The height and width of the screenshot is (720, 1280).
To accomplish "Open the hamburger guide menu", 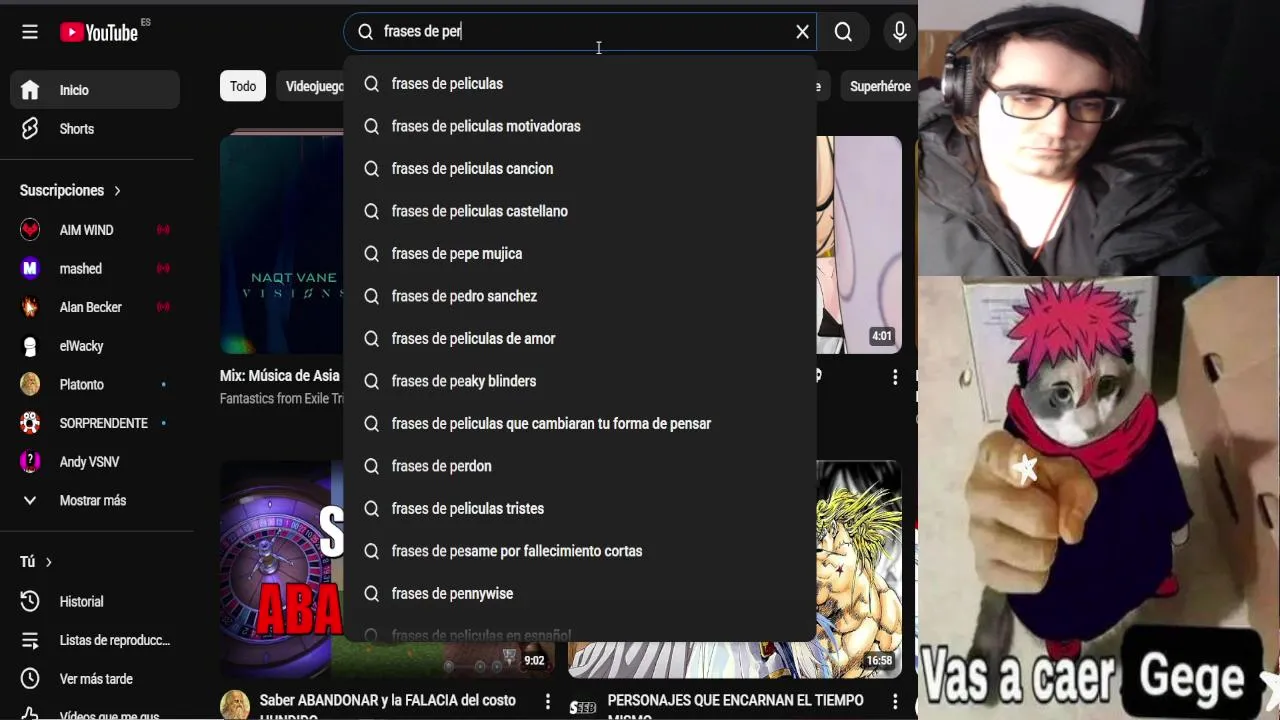I will (x=30, y=32).
